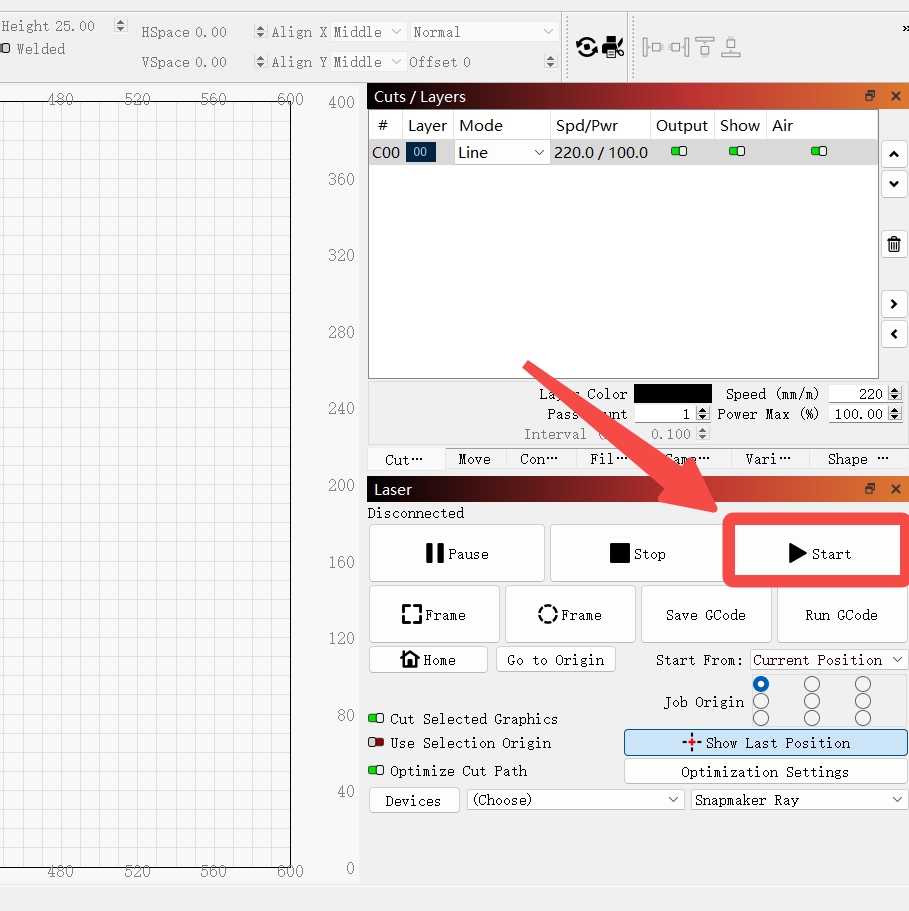
Task: Click the circular rubber-band Frame button
Action: tap(570, 614)
